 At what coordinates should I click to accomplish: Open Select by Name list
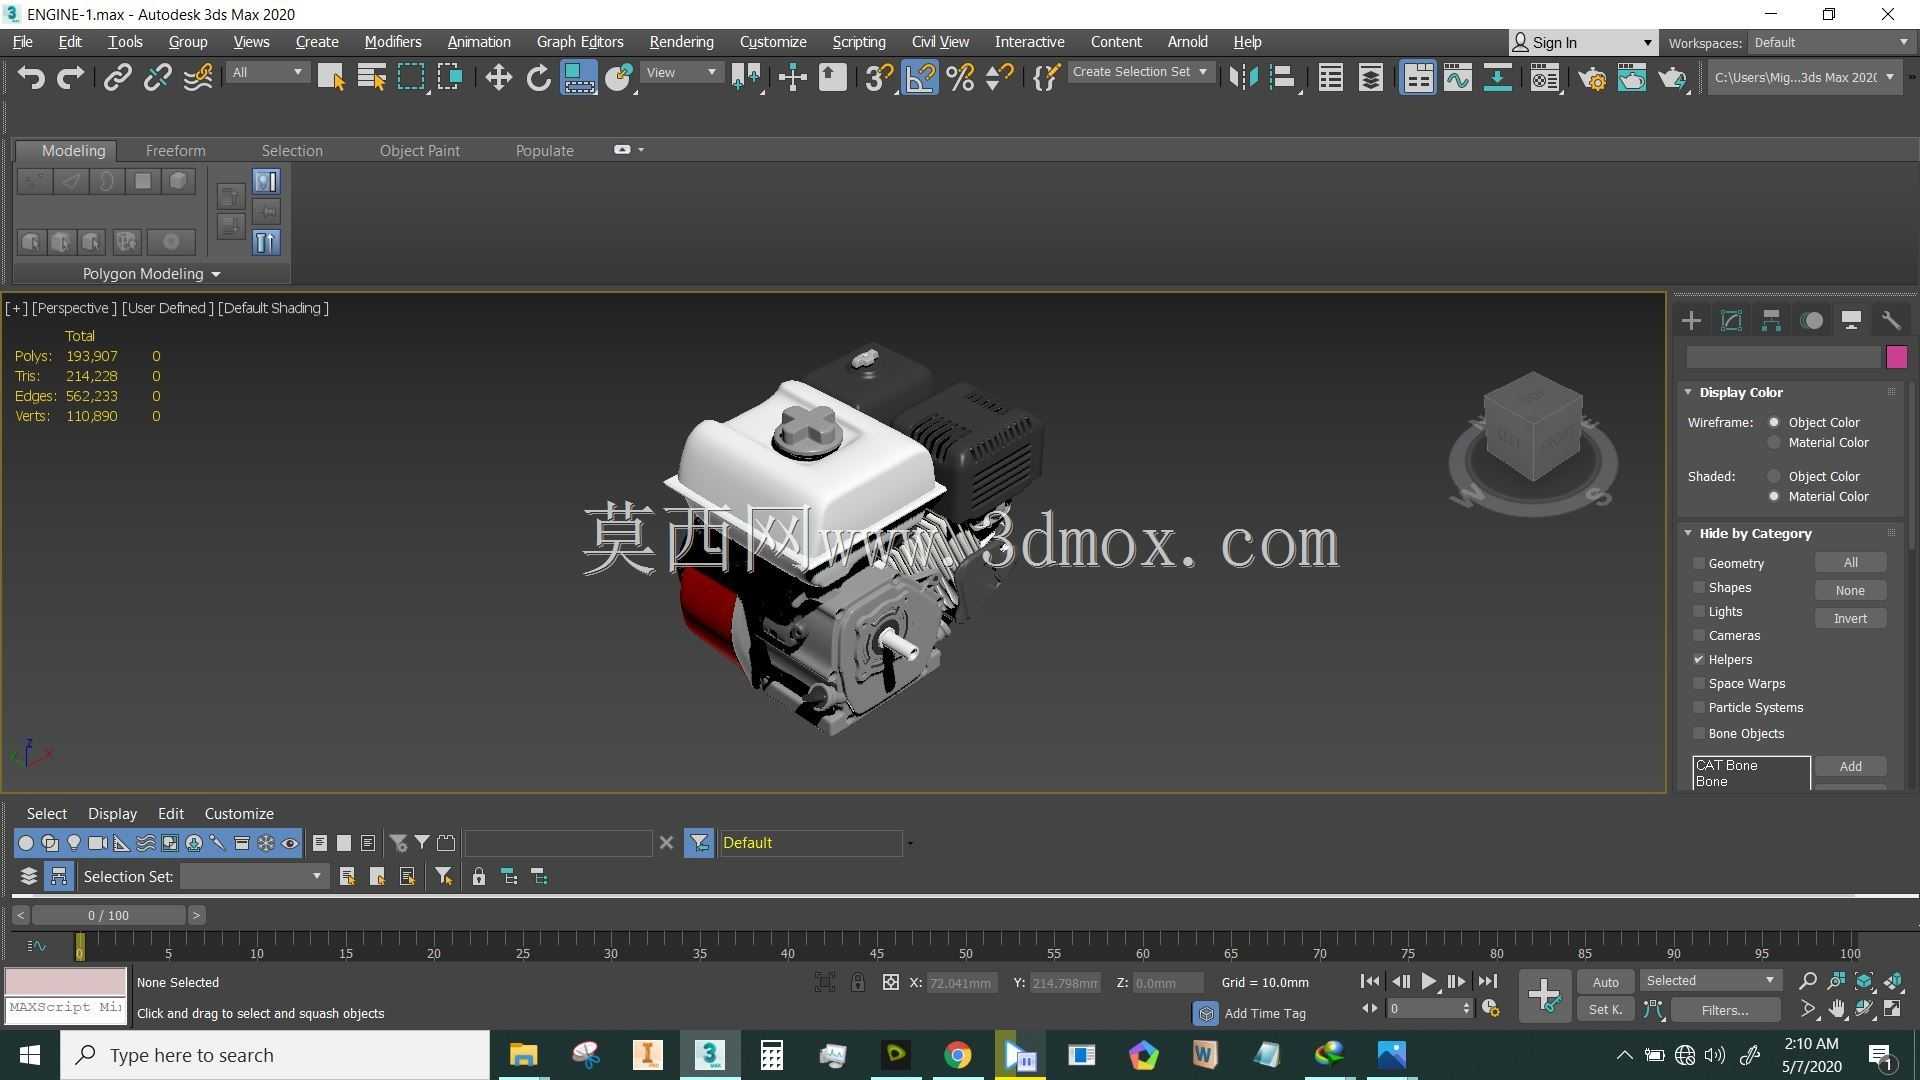point(371,77)
